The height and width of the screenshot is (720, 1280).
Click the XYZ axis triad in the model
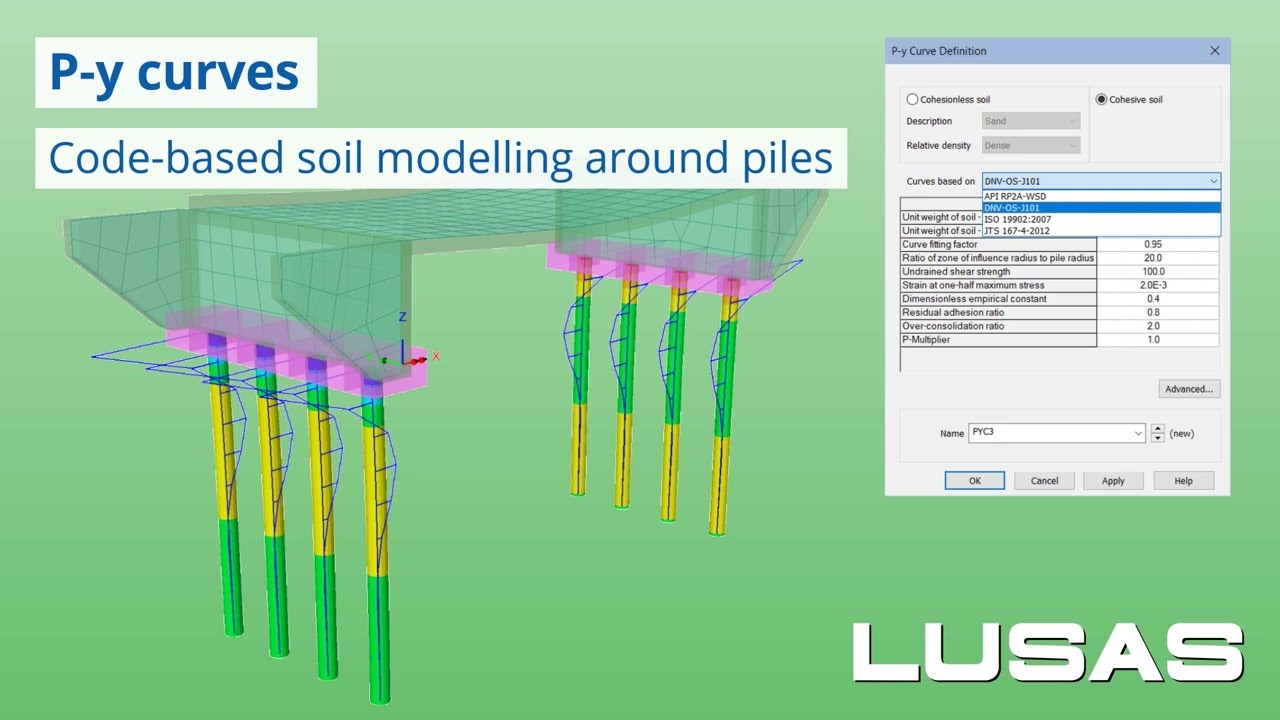(403, 341)
